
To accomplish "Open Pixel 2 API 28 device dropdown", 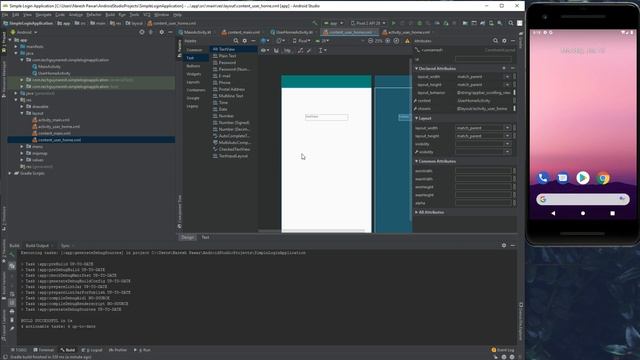I will click(x=368, y=23).
